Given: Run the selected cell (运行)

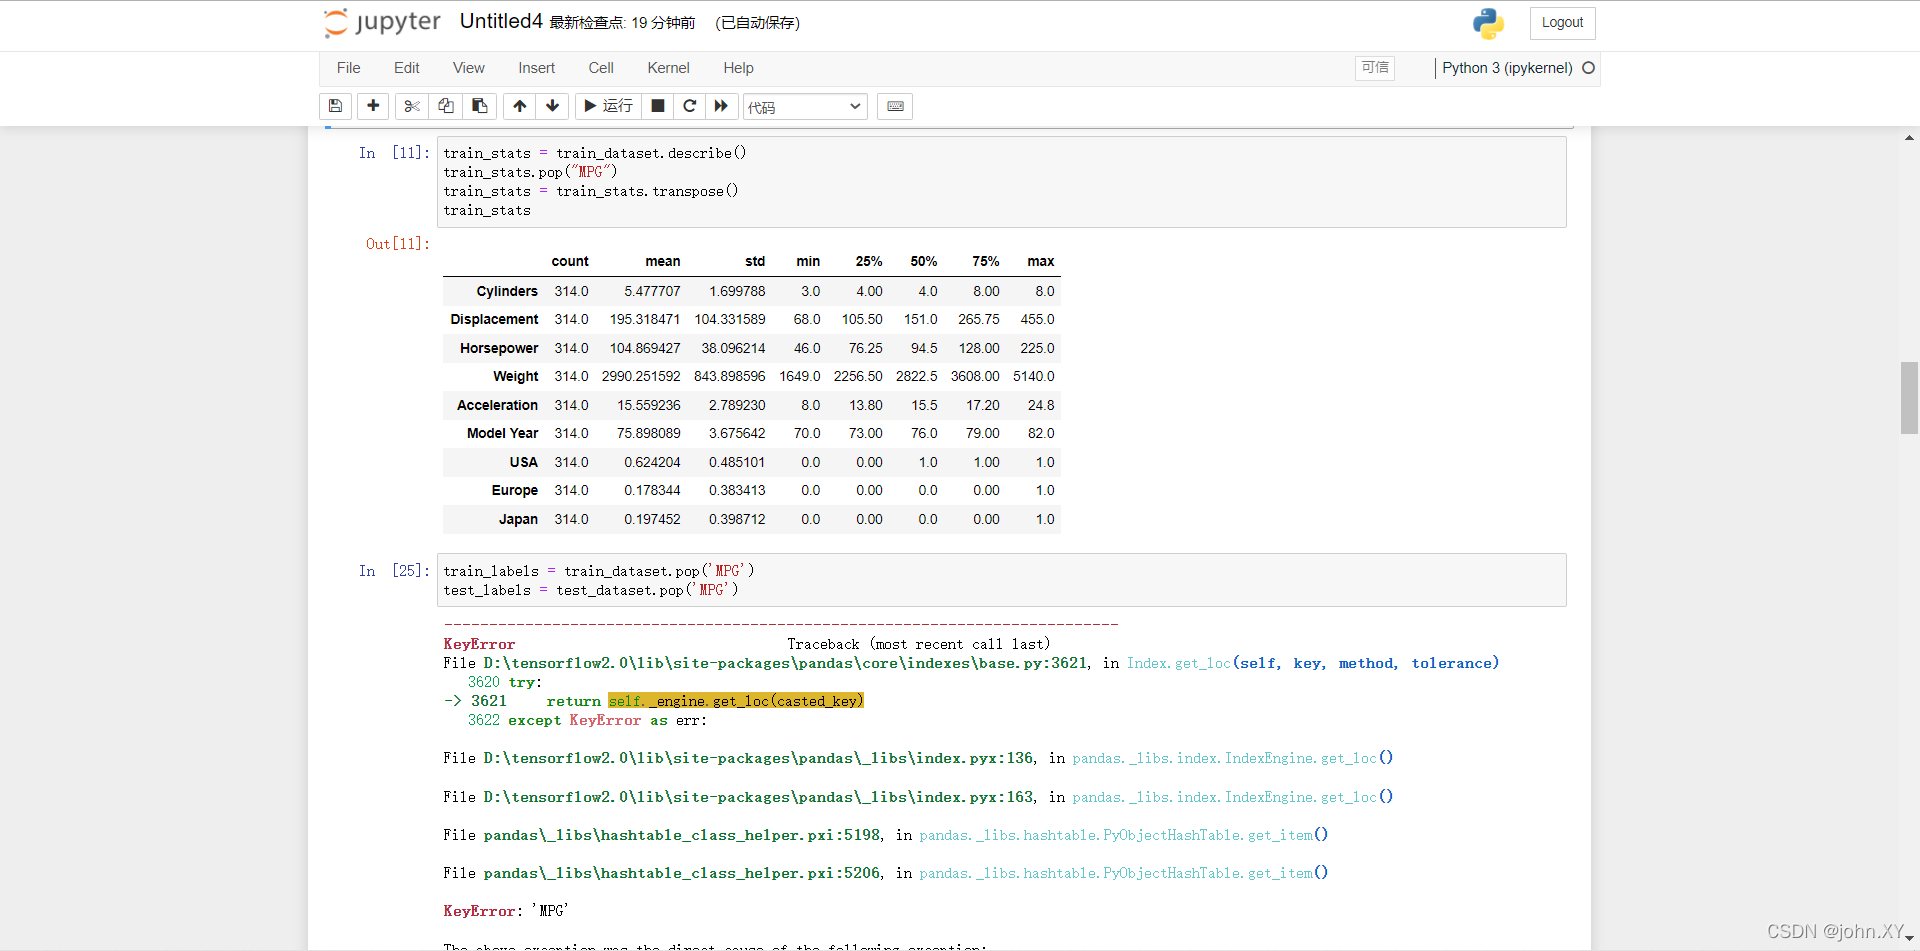Looking at the screenshot, I should [x=608, y=106].
